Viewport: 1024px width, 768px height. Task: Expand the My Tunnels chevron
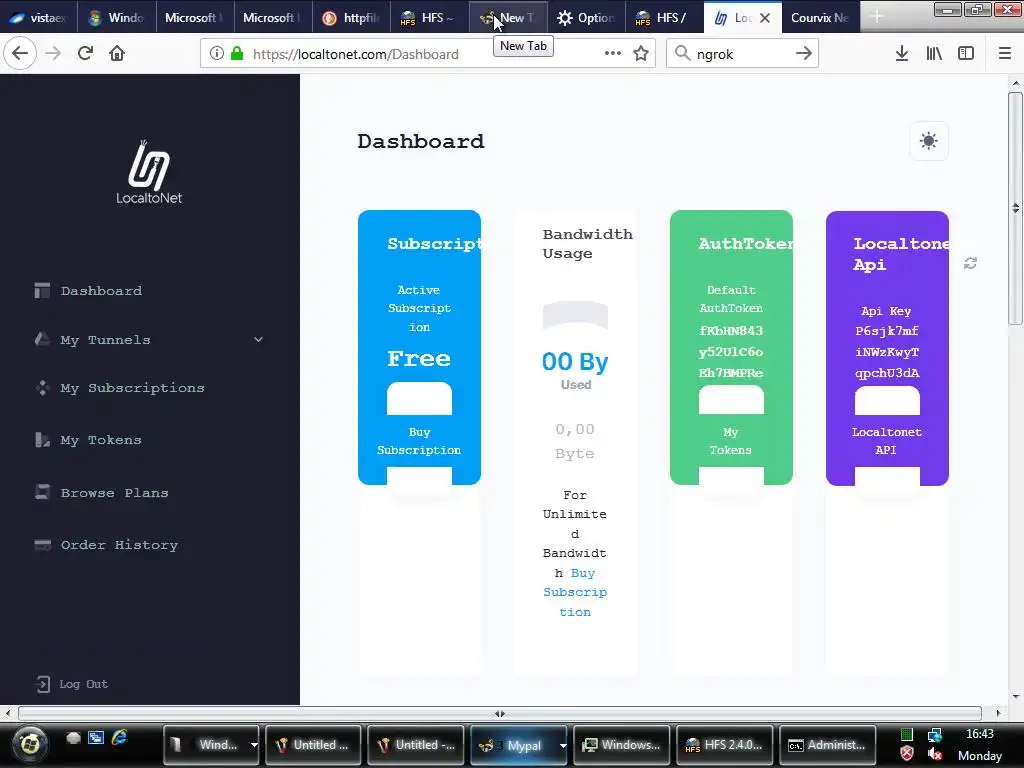tap(259, 340)
